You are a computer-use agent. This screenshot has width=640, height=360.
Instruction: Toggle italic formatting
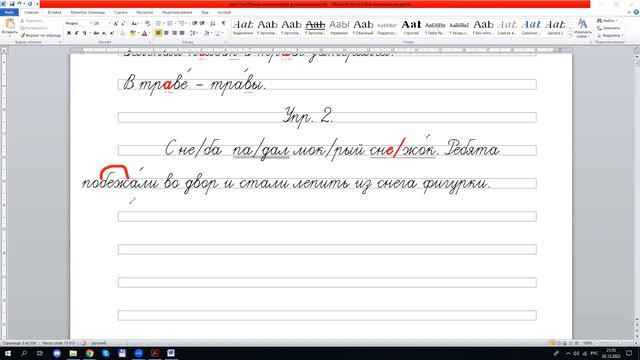coord(76,33)
